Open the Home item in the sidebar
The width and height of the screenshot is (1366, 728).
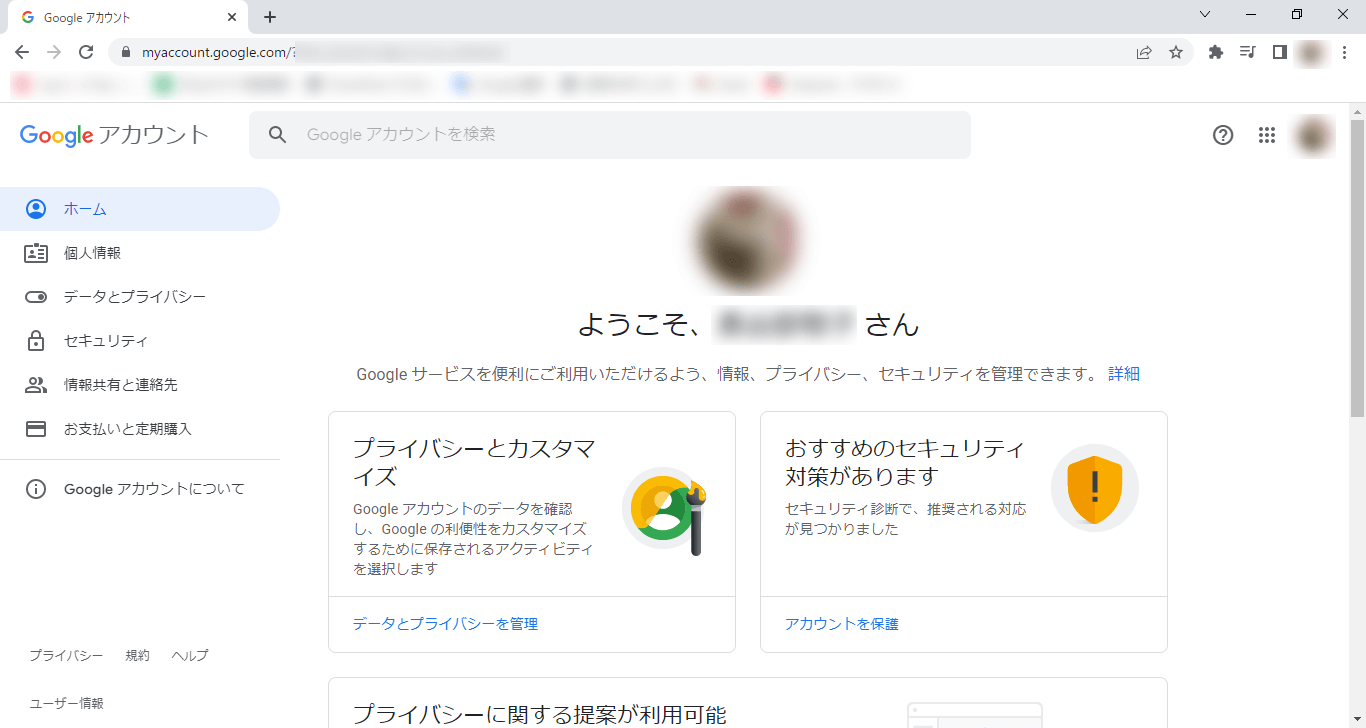(140, 209)
